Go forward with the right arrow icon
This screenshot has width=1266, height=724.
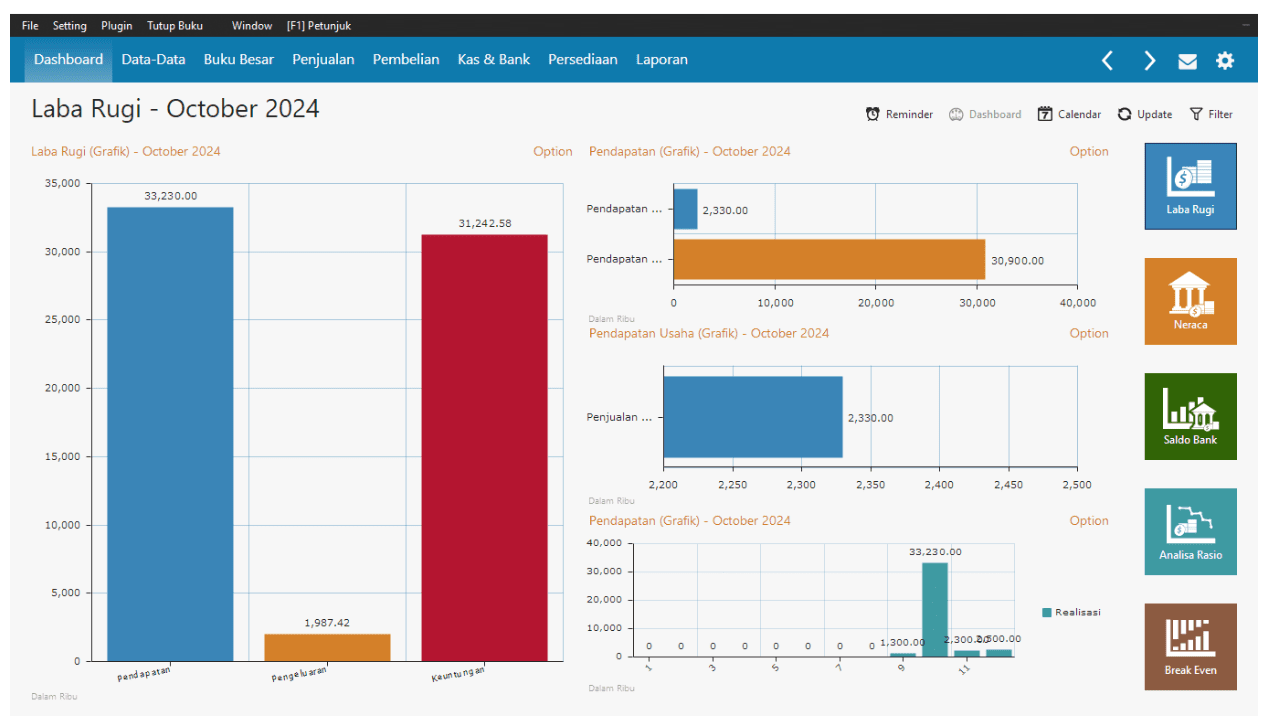(1150, 61)
